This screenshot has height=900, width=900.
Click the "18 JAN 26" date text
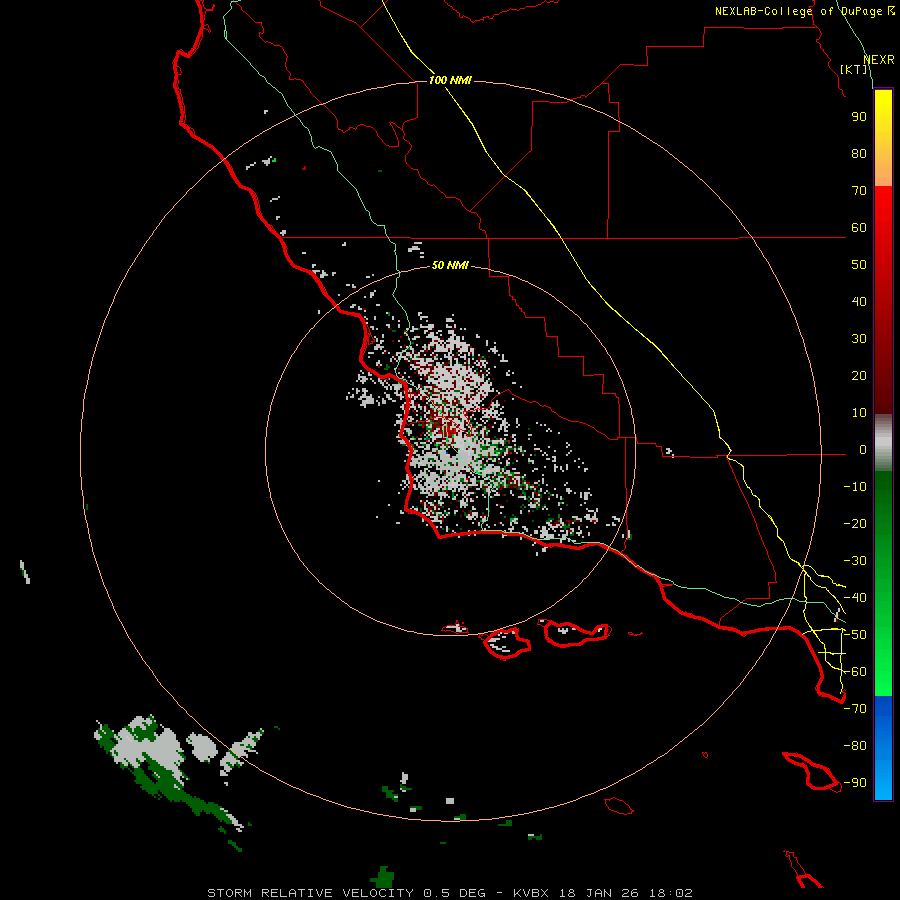pos(599,893)
